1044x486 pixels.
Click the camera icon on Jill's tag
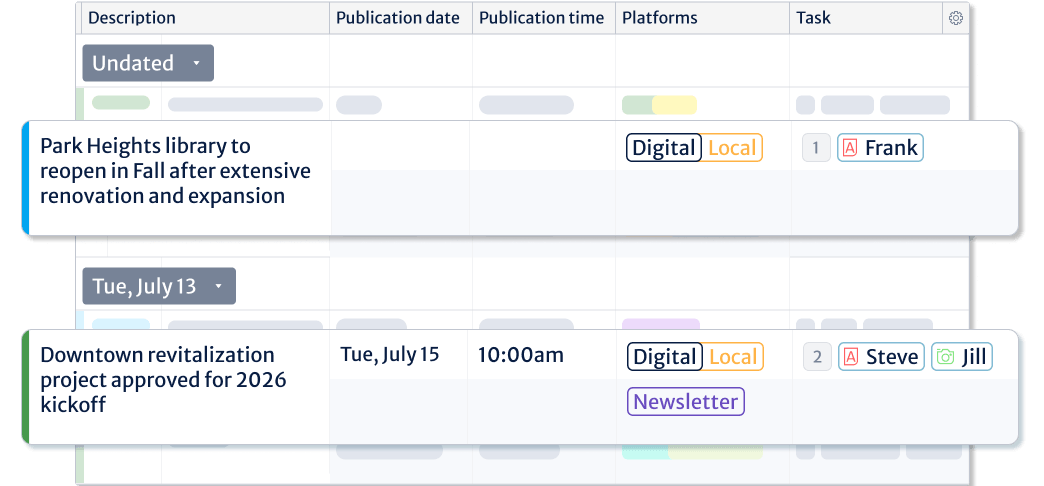945,357
